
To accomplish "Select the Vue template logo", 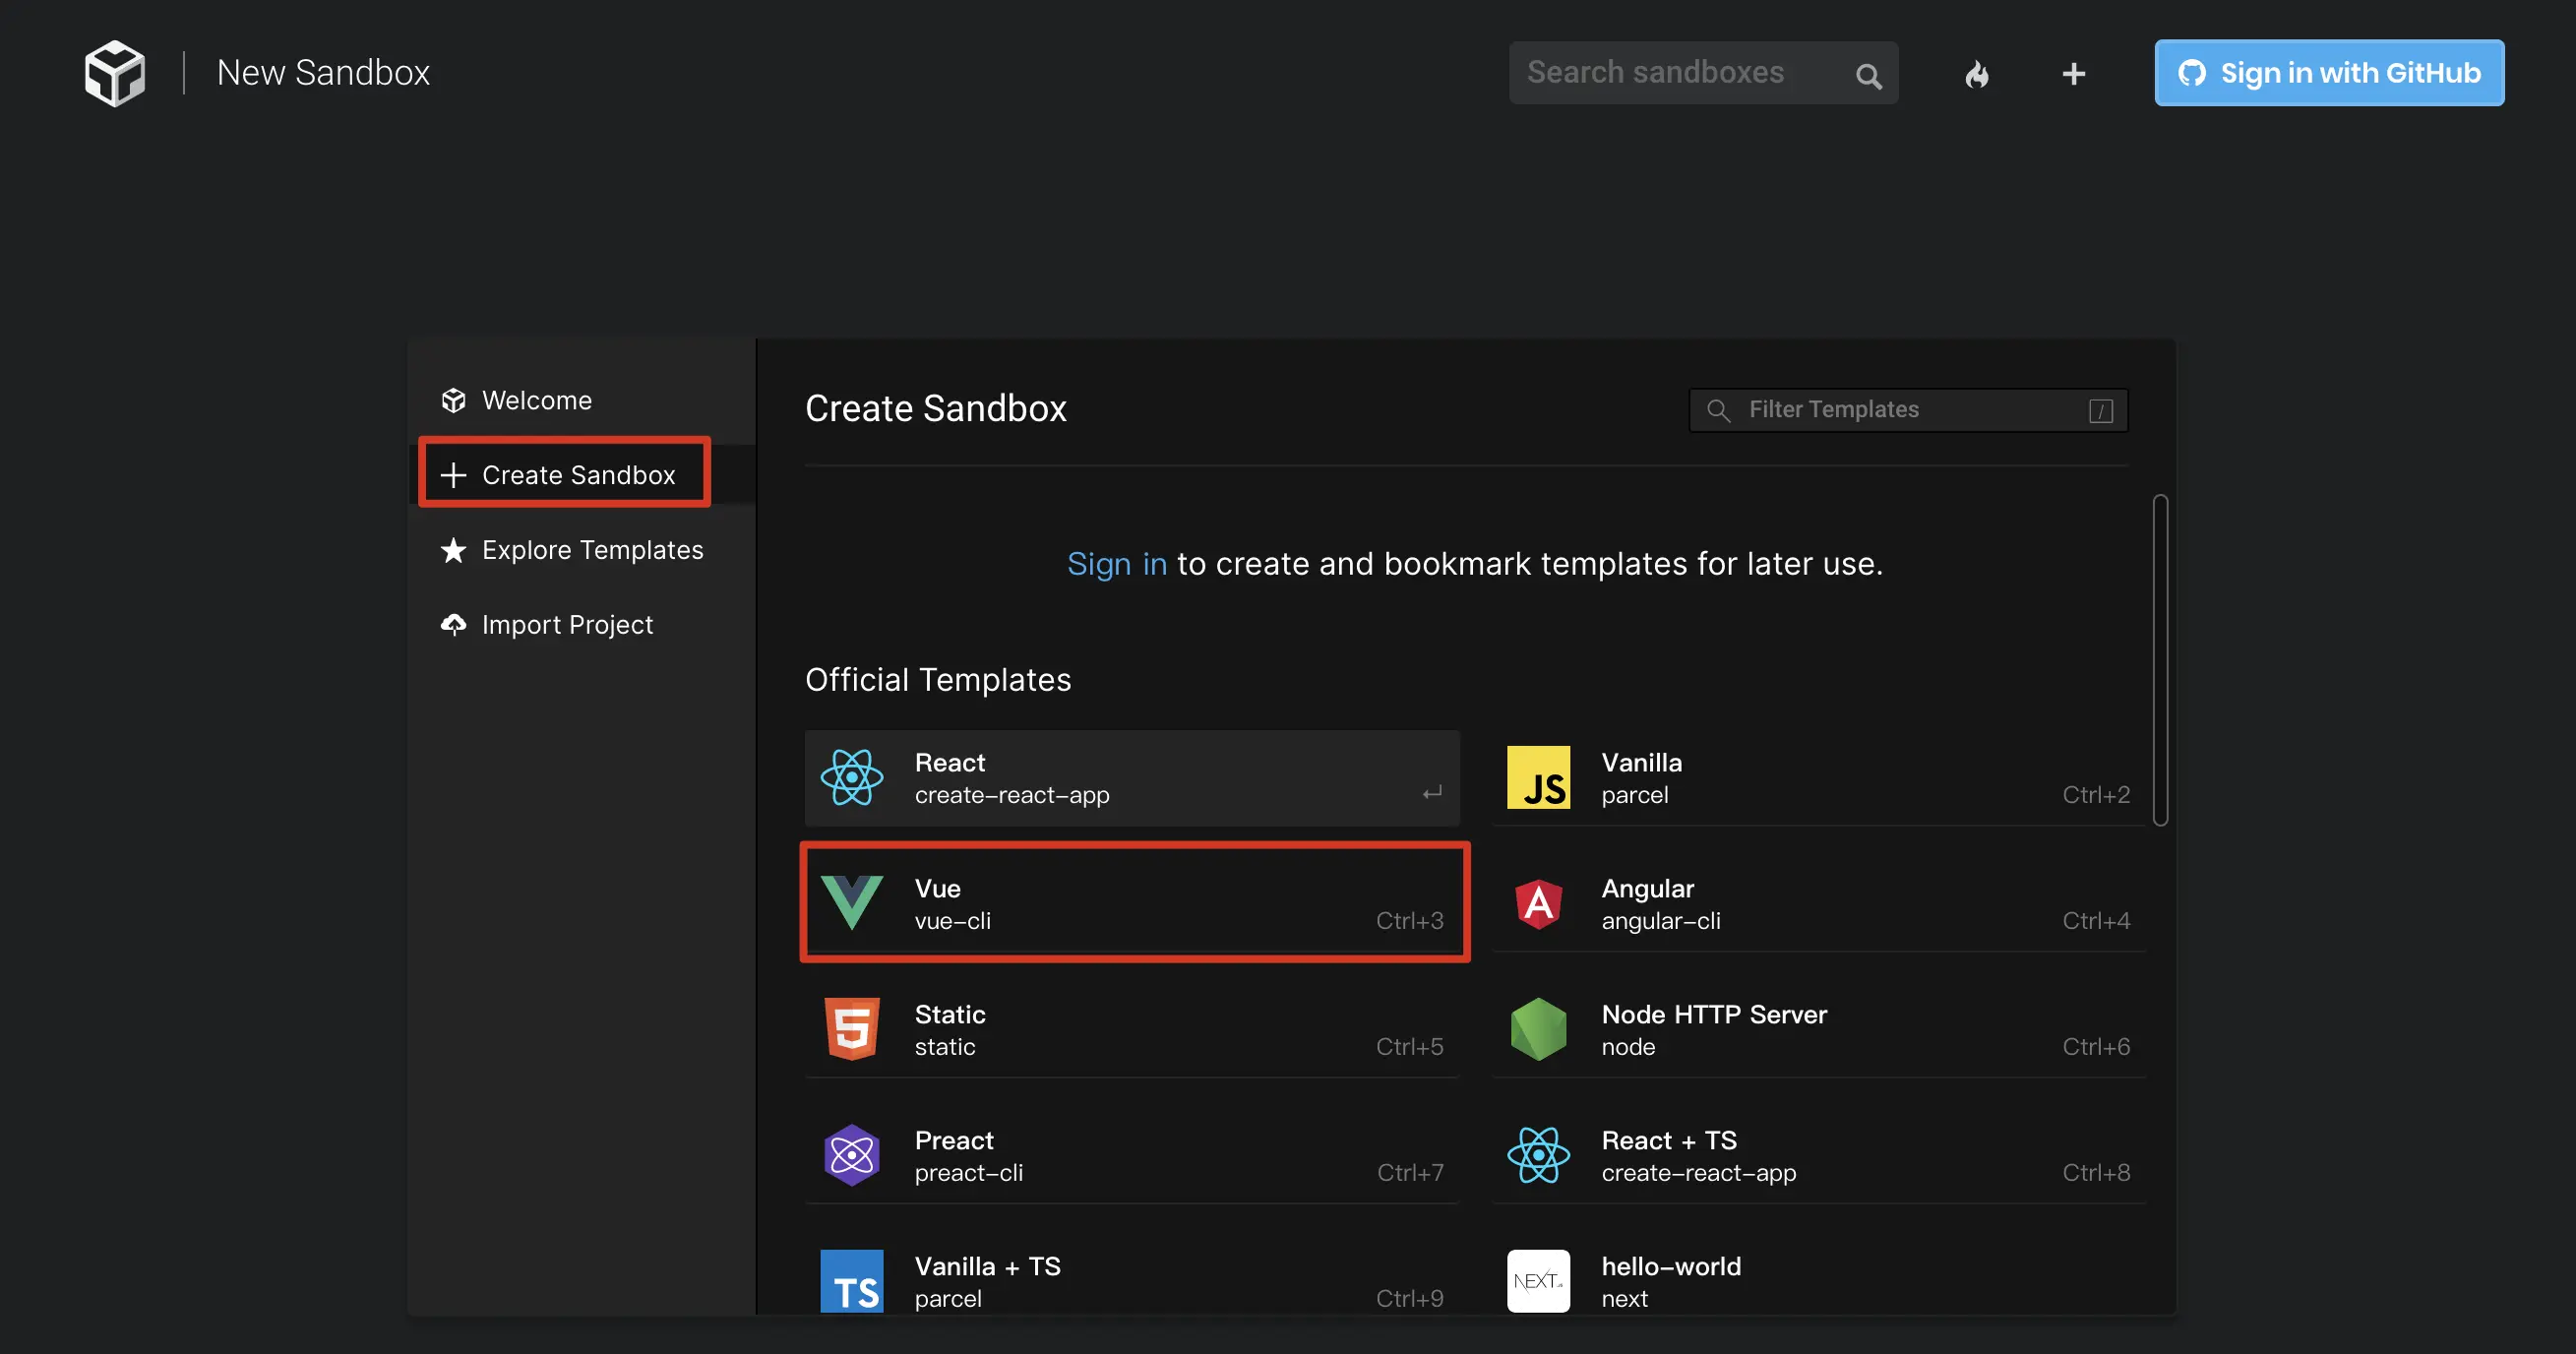I will coord(851,903).
